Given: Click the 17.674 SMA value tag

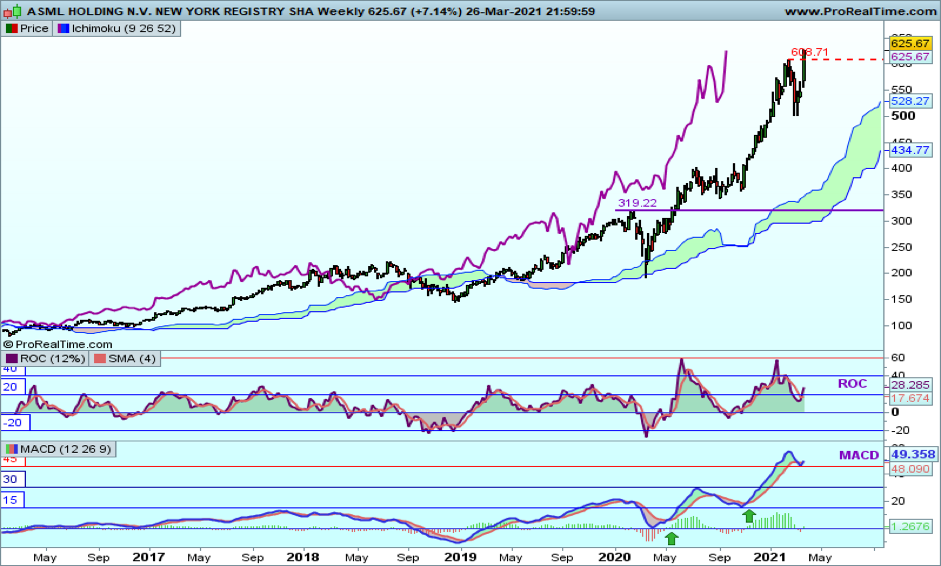Looking at the screenshot, I should point(910,398).
